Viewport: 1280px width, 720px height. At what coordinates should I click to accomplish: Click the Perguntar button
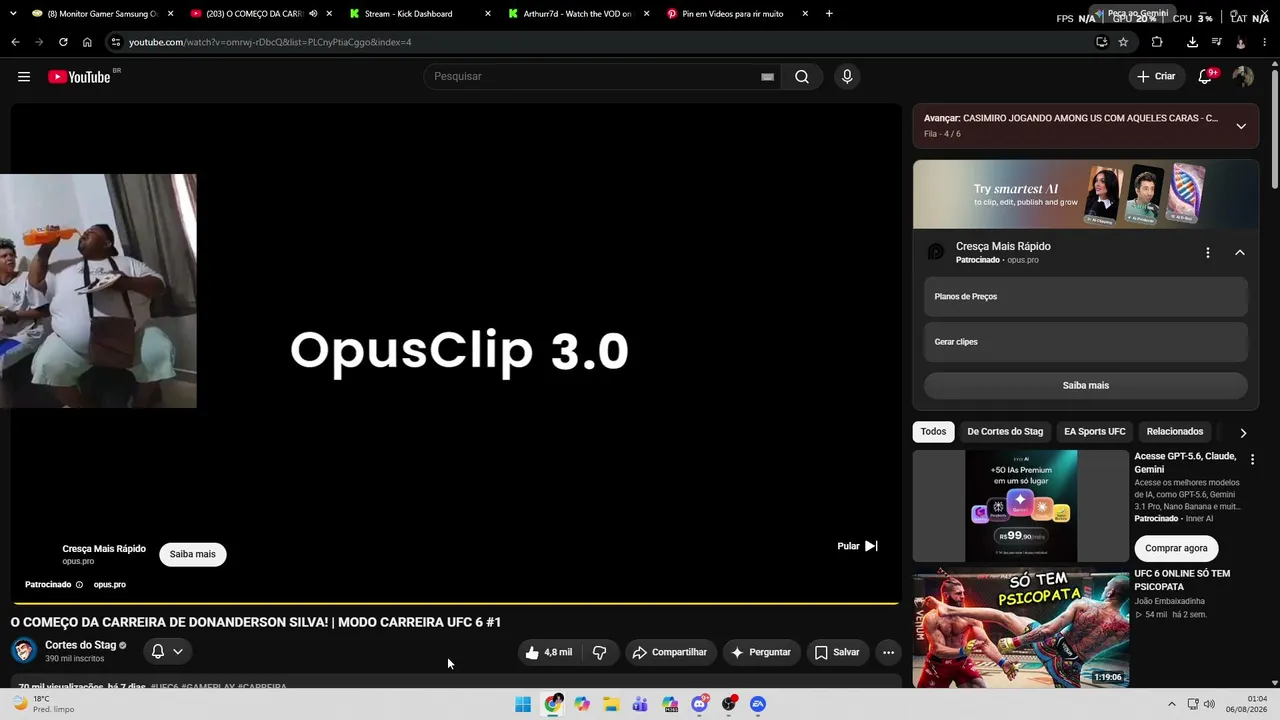tap(762, 652)
